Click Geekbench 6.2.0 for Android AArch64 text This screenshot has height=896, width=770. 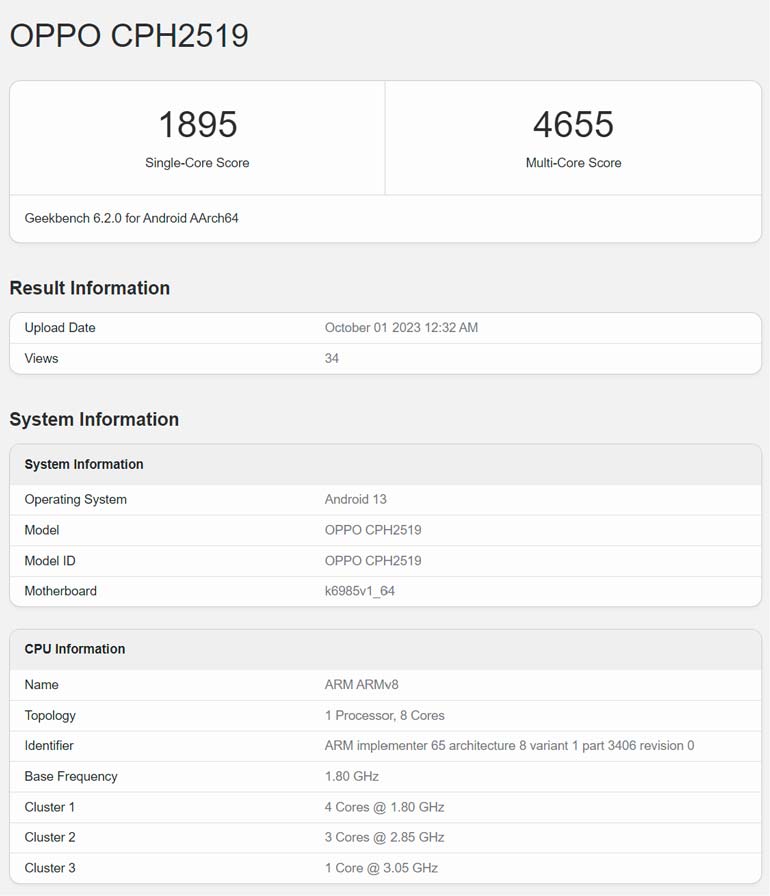tap(131, 218)
